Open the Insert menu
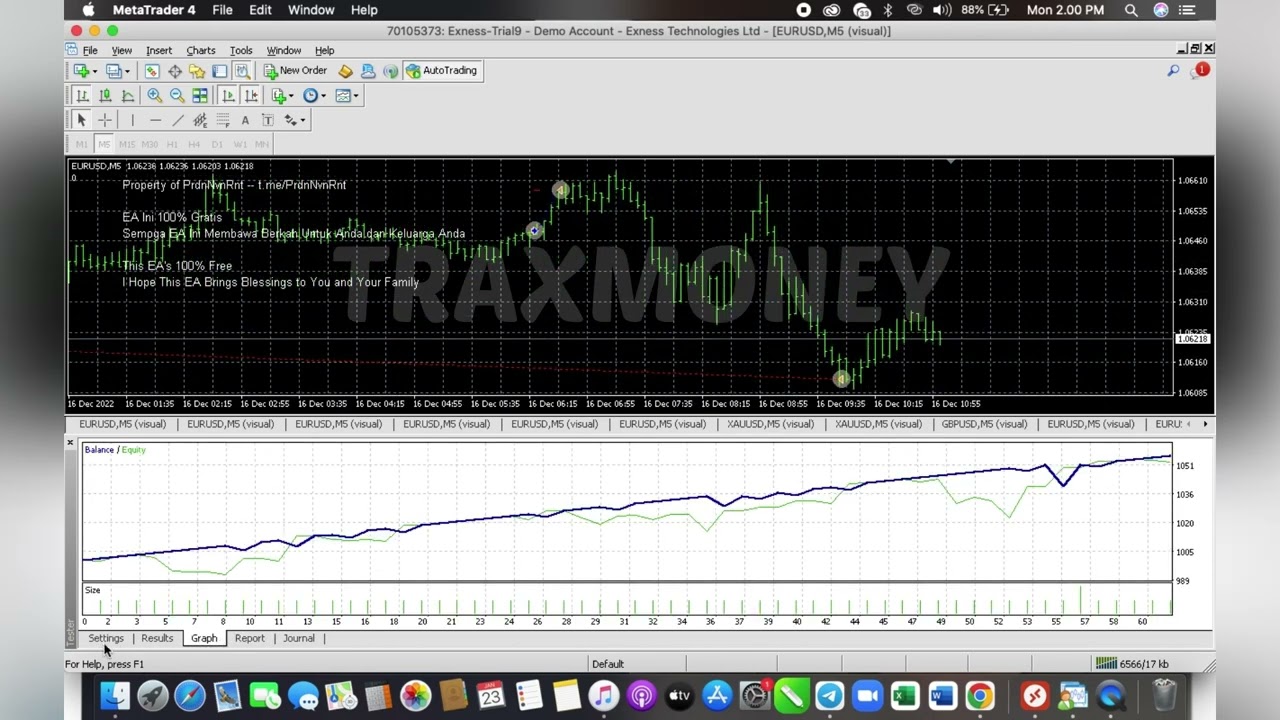This screenshot has height=720, width=1280. (x=159, y=50)
